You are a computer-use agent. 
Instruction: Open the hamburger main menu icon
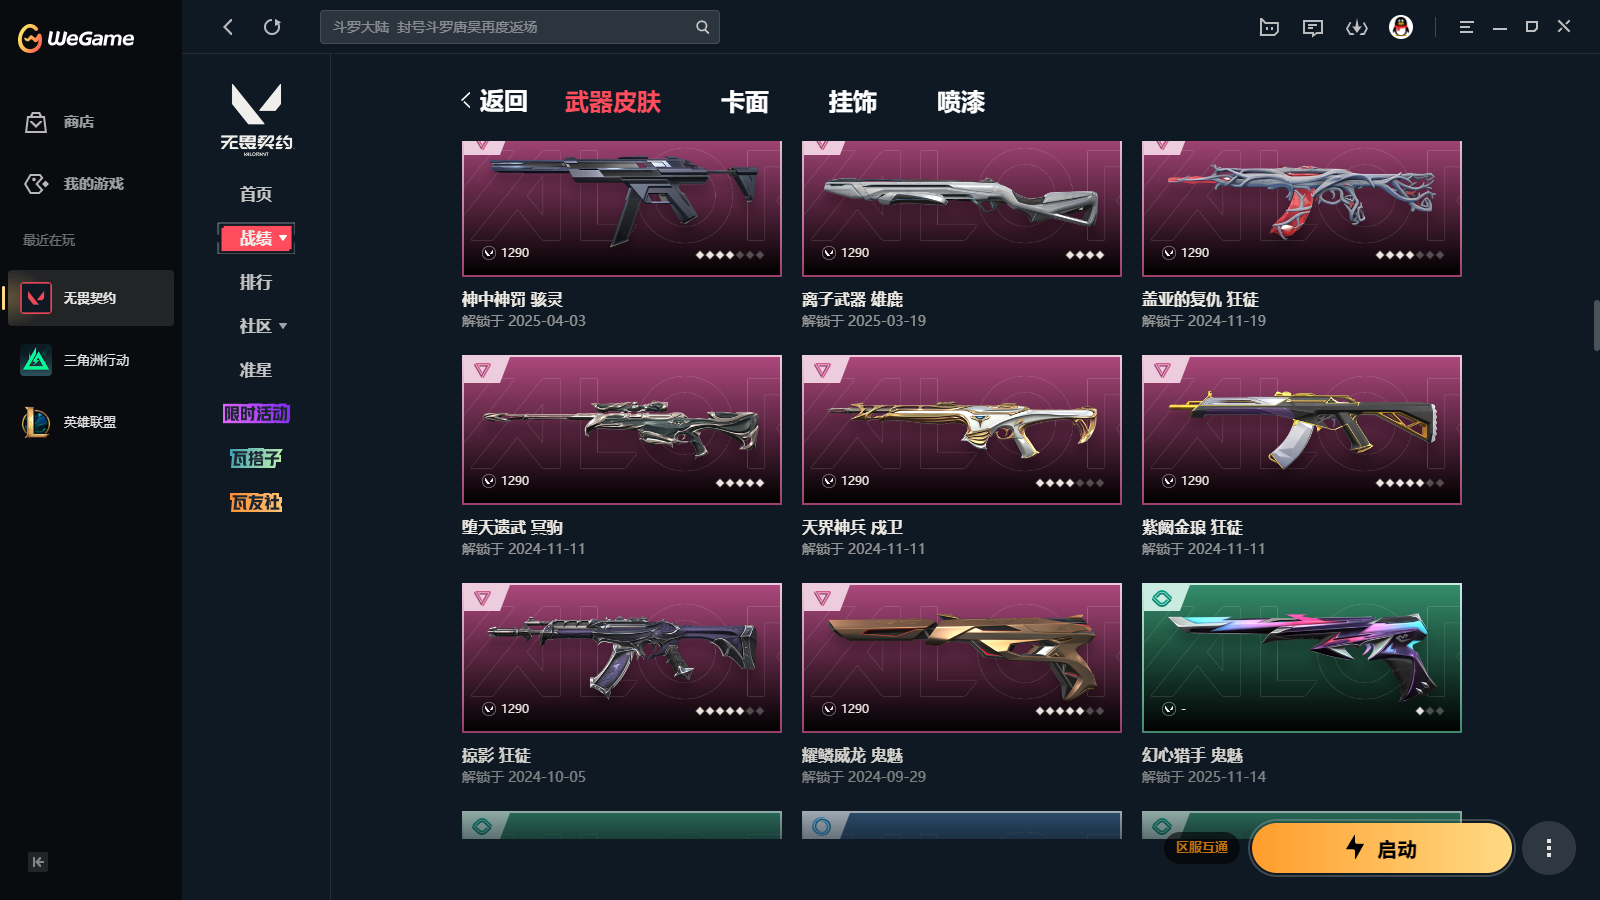[1466, 27]
